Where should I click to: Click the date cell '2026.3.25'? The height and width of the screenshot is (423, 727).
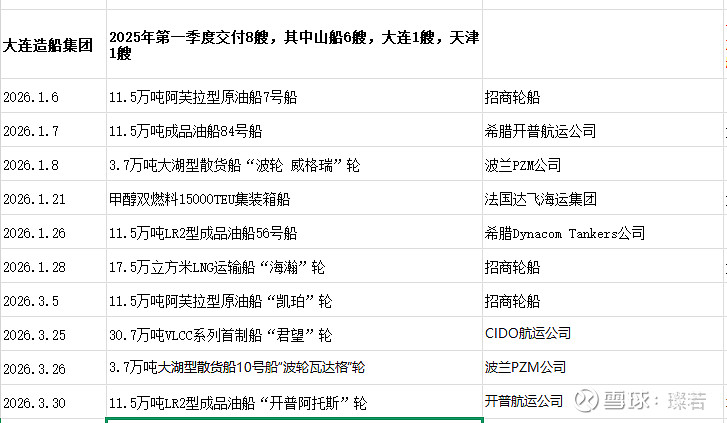(x=53, y=334)
